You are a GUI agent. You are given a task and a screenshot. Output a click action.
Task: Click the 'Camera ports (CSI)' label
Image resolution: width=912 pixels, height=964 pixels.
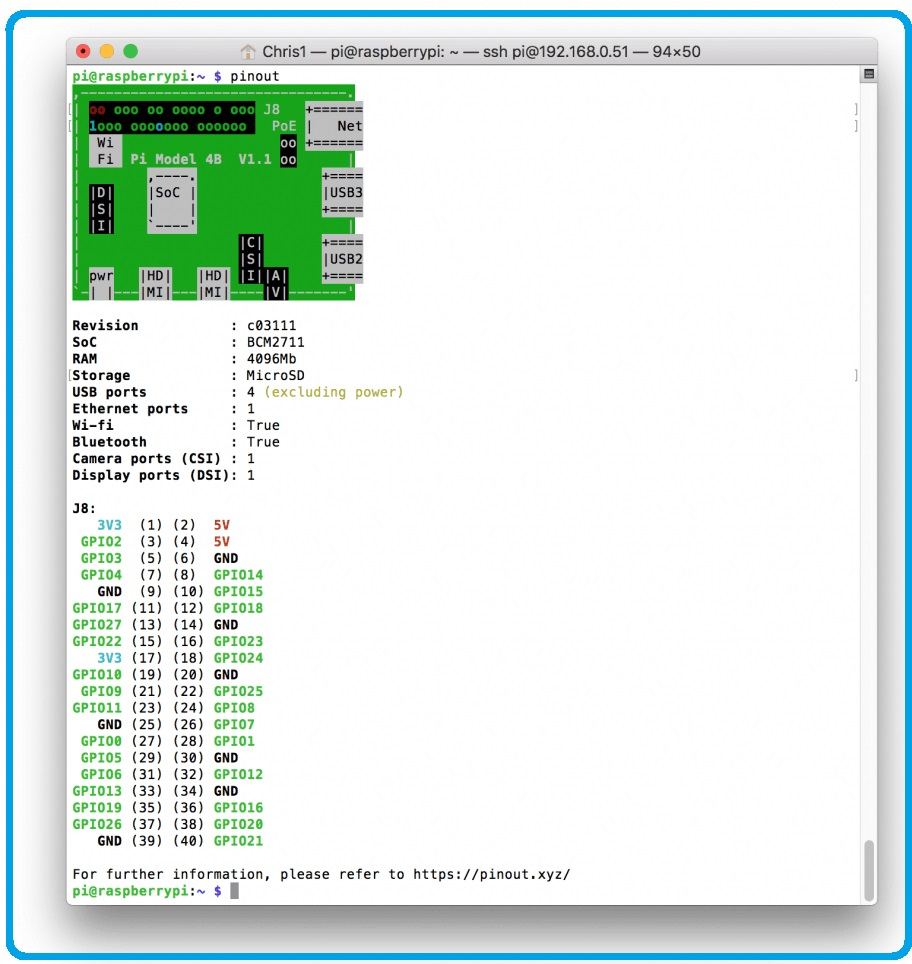146,458
